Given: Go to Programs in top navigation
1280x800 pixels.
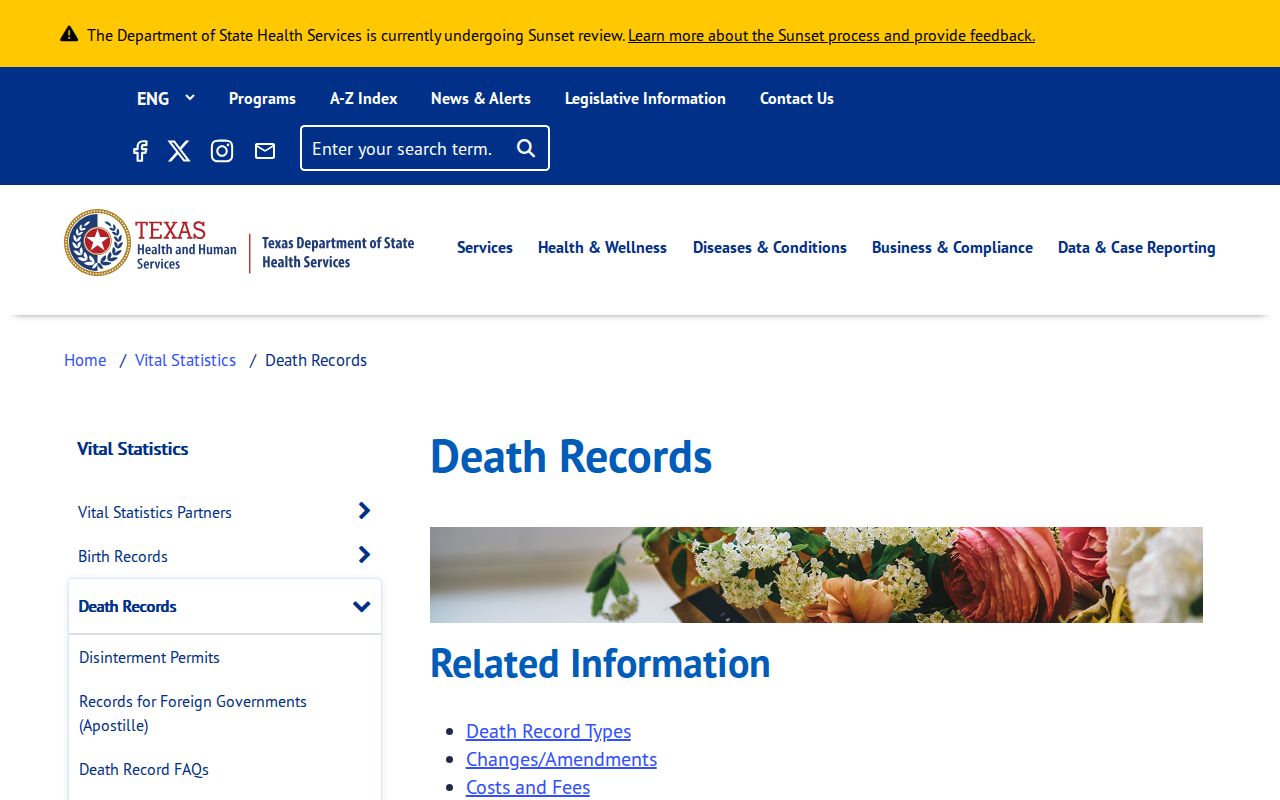Looking at the screenshot, I should point(262,98).
